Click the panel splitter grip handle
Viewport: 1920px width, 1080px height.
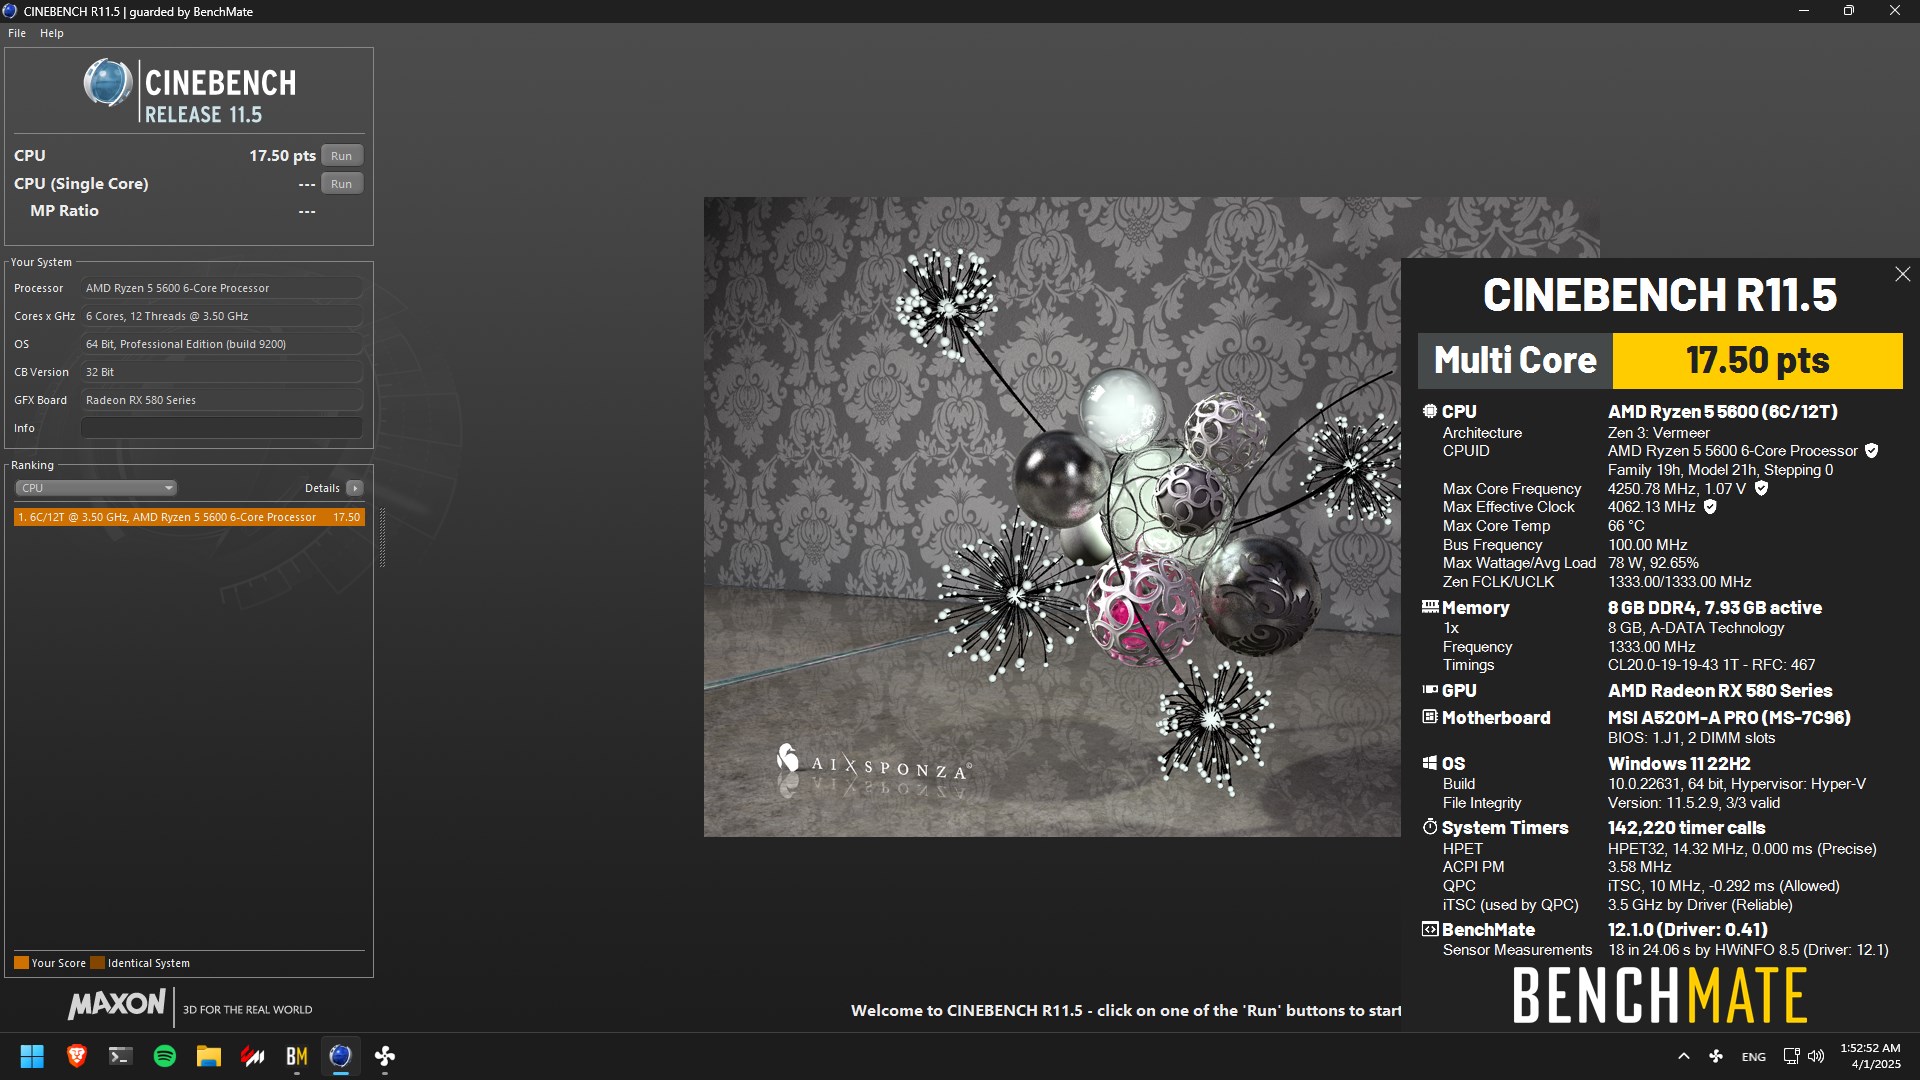point(382,537)
